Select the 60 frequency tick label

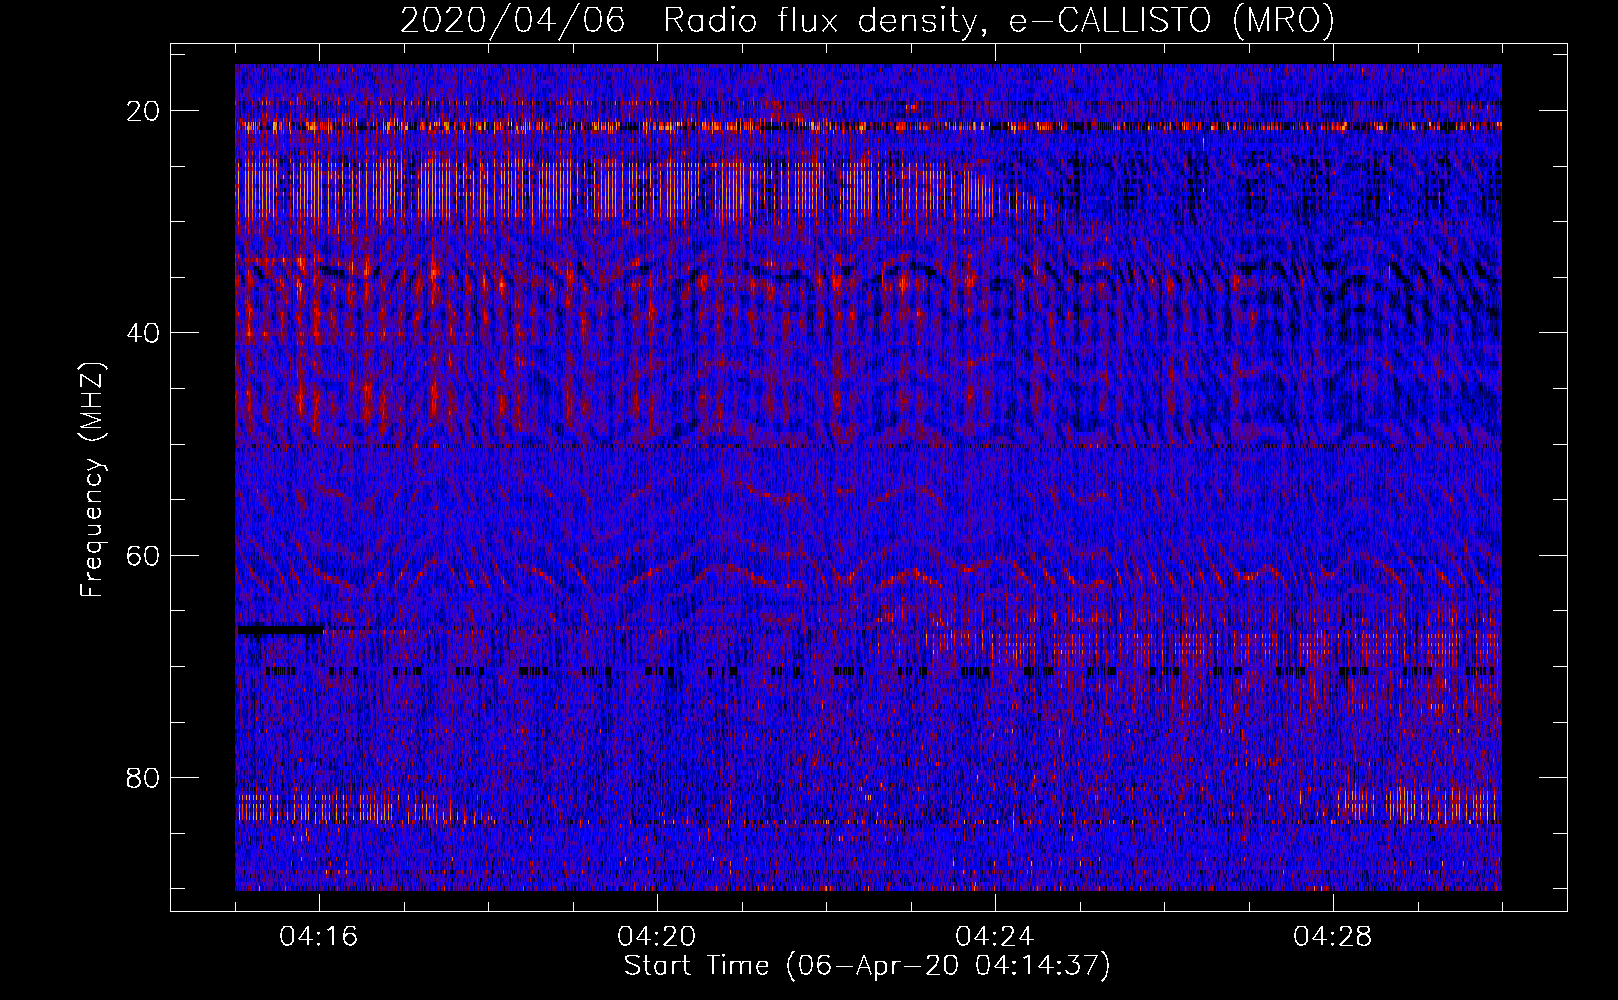coord(144,555)
